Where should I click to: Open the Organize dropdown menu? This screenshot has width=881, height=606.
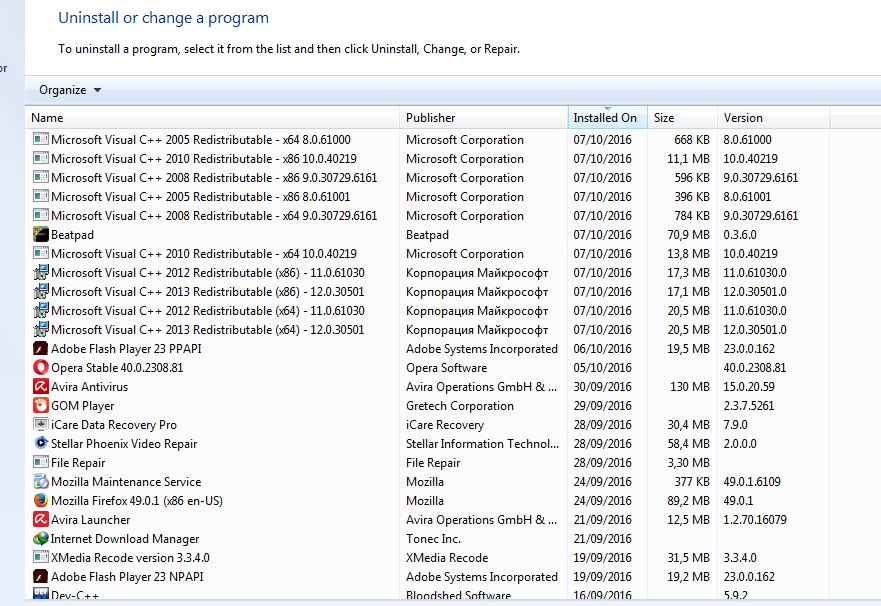(x=70, y=90)
